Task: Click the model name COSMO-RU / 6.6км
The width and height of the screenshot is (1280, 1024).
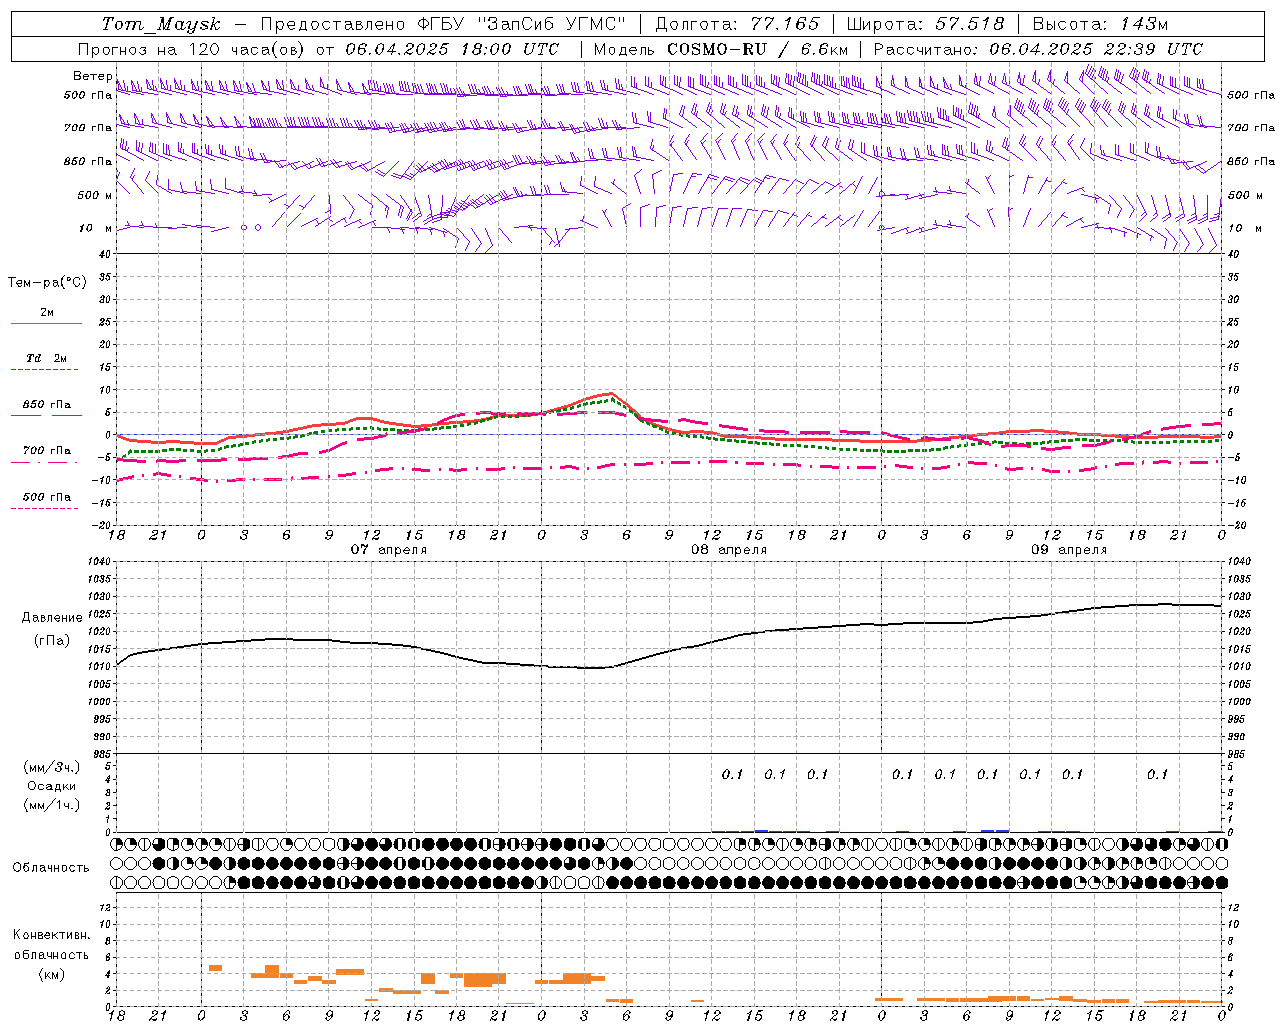Action: tap(757, 49)
